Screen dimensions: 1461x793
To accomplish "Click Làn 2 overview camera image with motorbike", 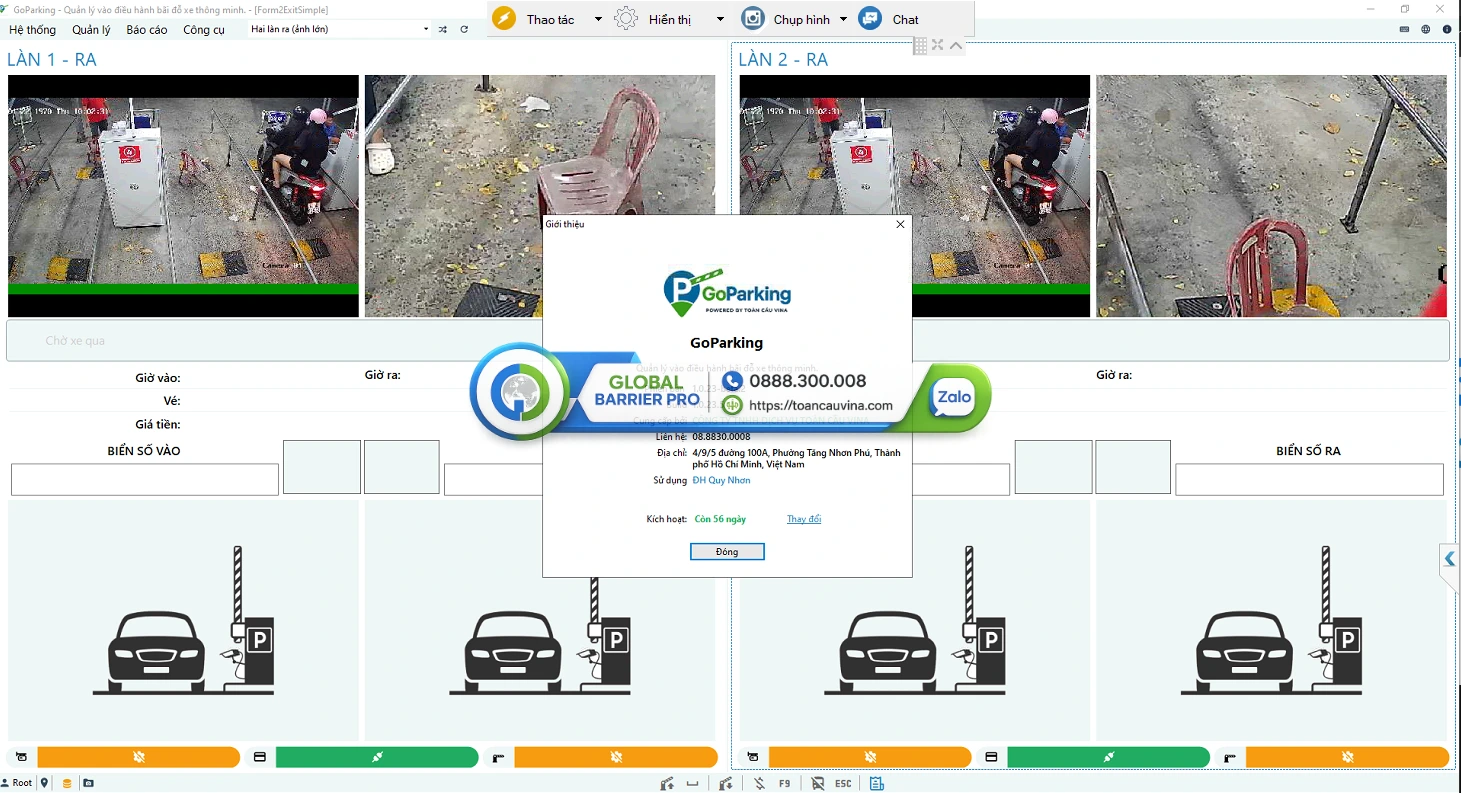I will (x=915, y=196).
